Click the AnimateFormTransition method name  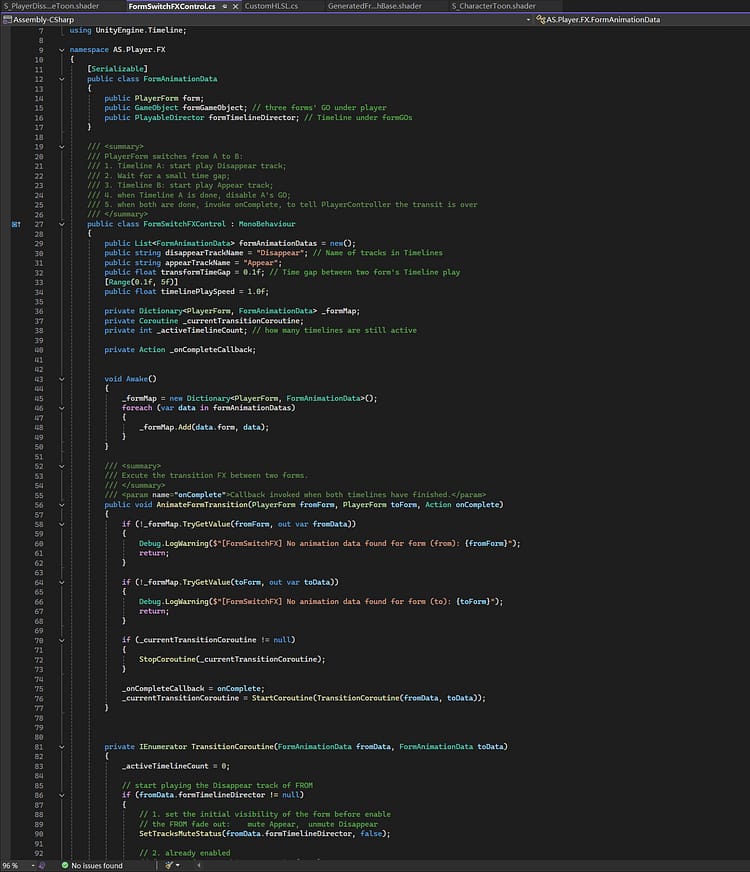pyautogui.click(x=202, y=505)
